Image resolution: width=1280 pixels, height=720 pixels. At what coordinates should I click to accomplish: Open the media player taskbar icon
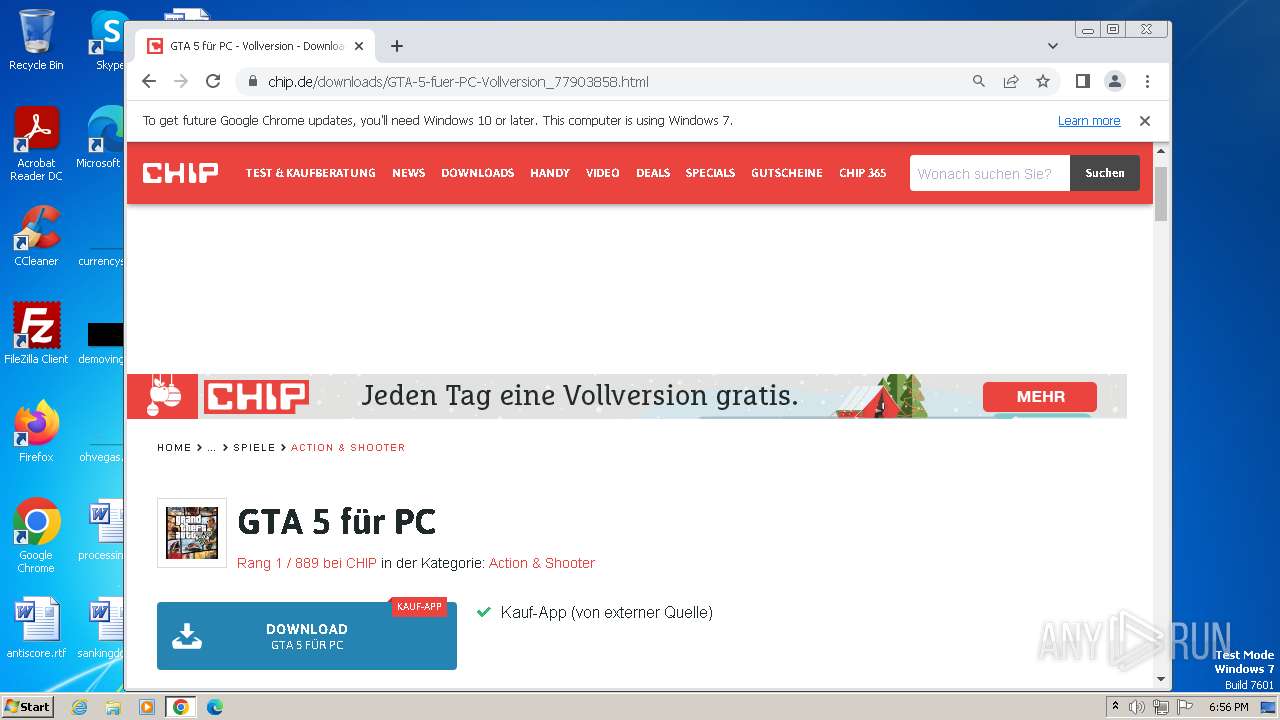[x=147, y=707]
